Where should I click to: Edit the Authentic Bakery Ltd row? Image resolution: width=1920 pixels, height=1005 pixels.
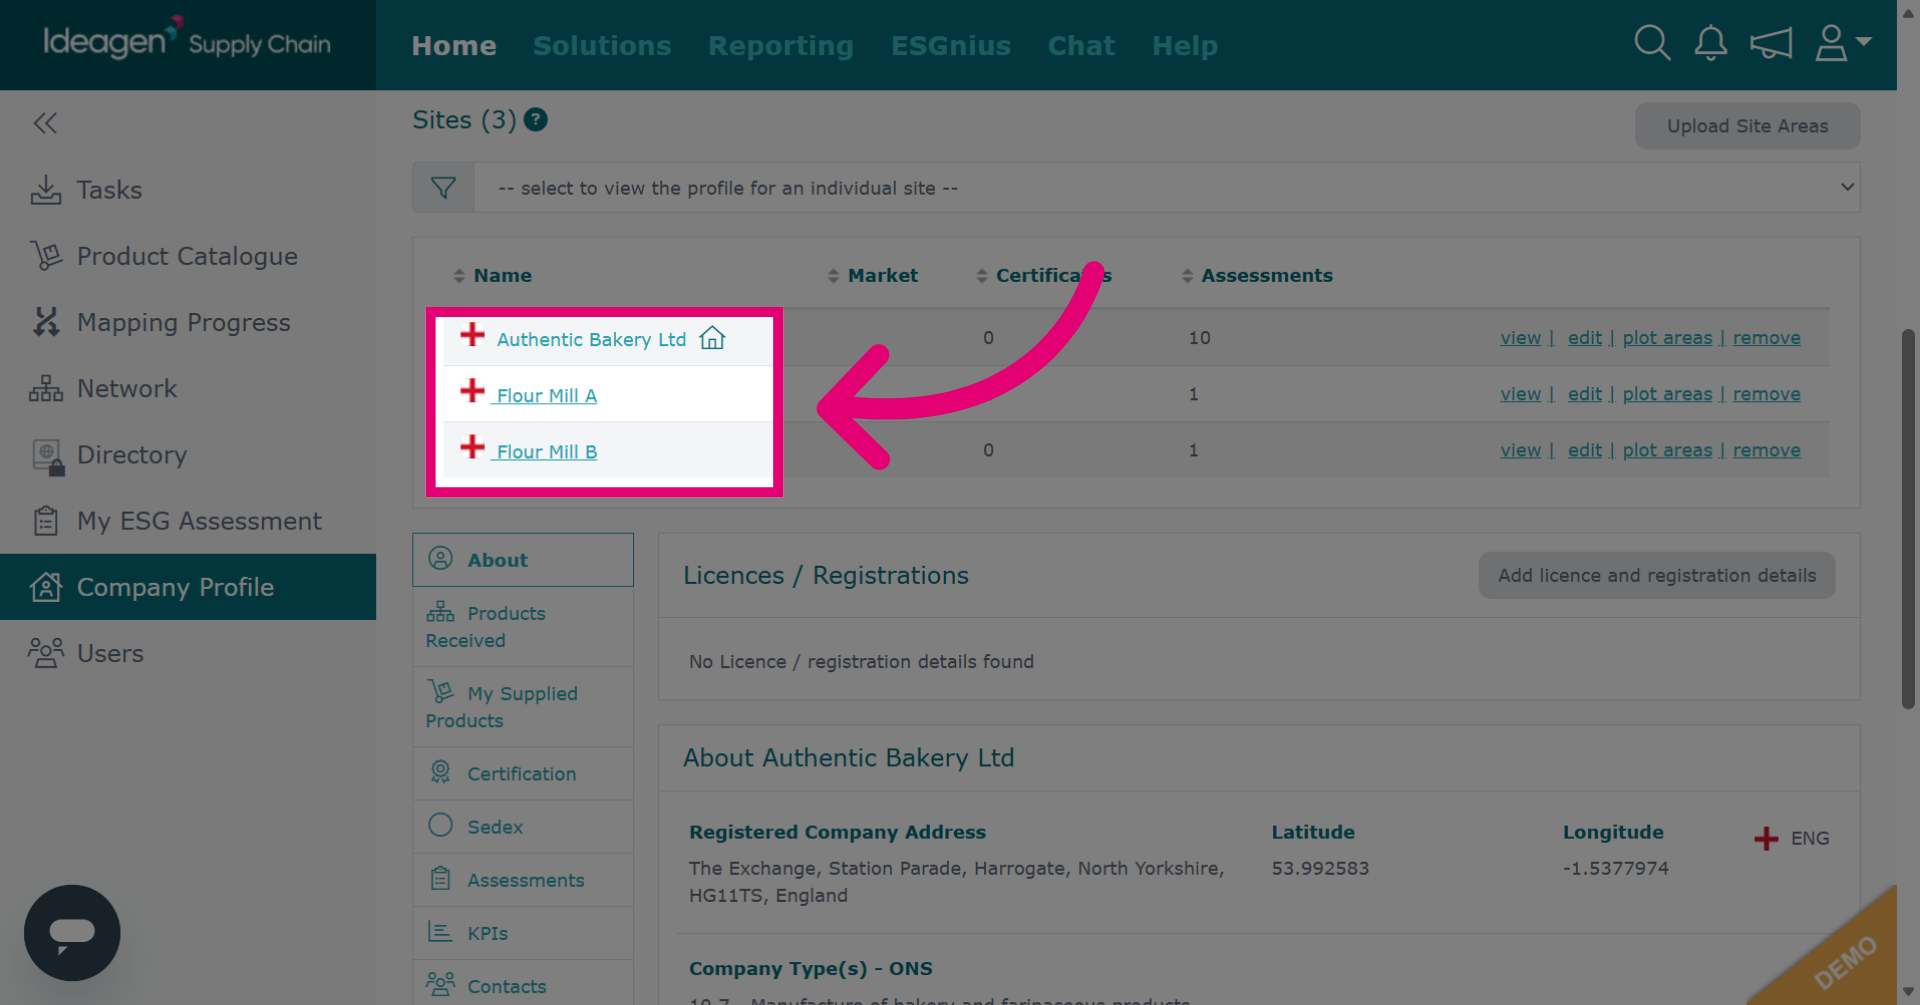pyautogui.click(x=1585, y=338)
